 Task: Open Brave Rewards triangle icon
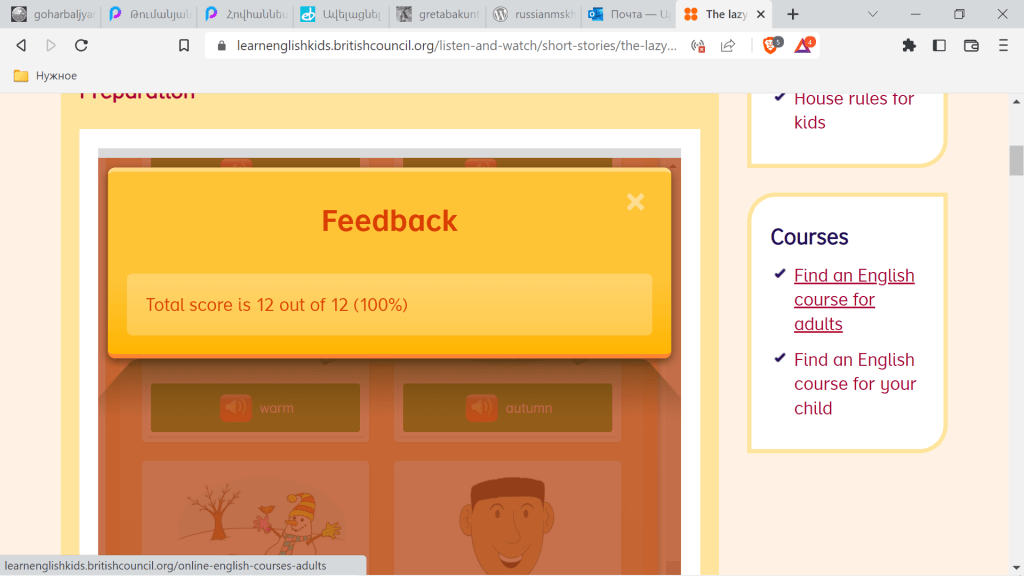coord(804,45)
